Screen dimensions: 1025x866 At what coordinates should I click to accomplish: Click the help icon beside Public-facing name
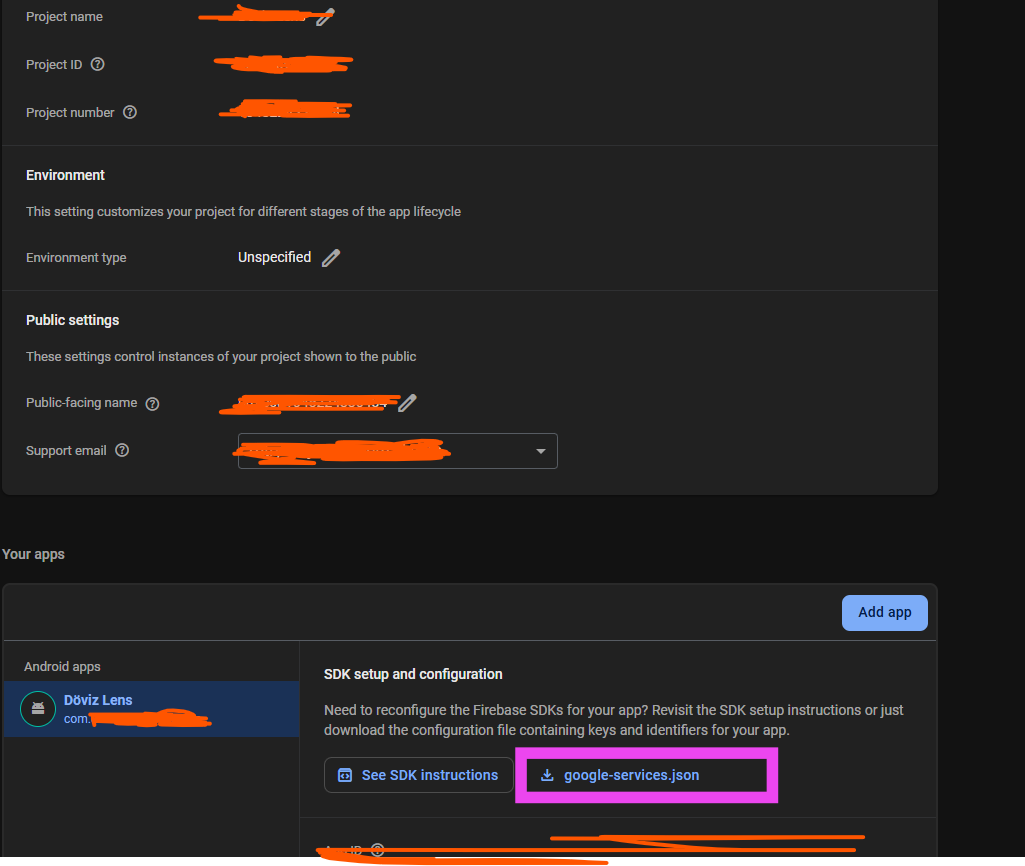152,404
